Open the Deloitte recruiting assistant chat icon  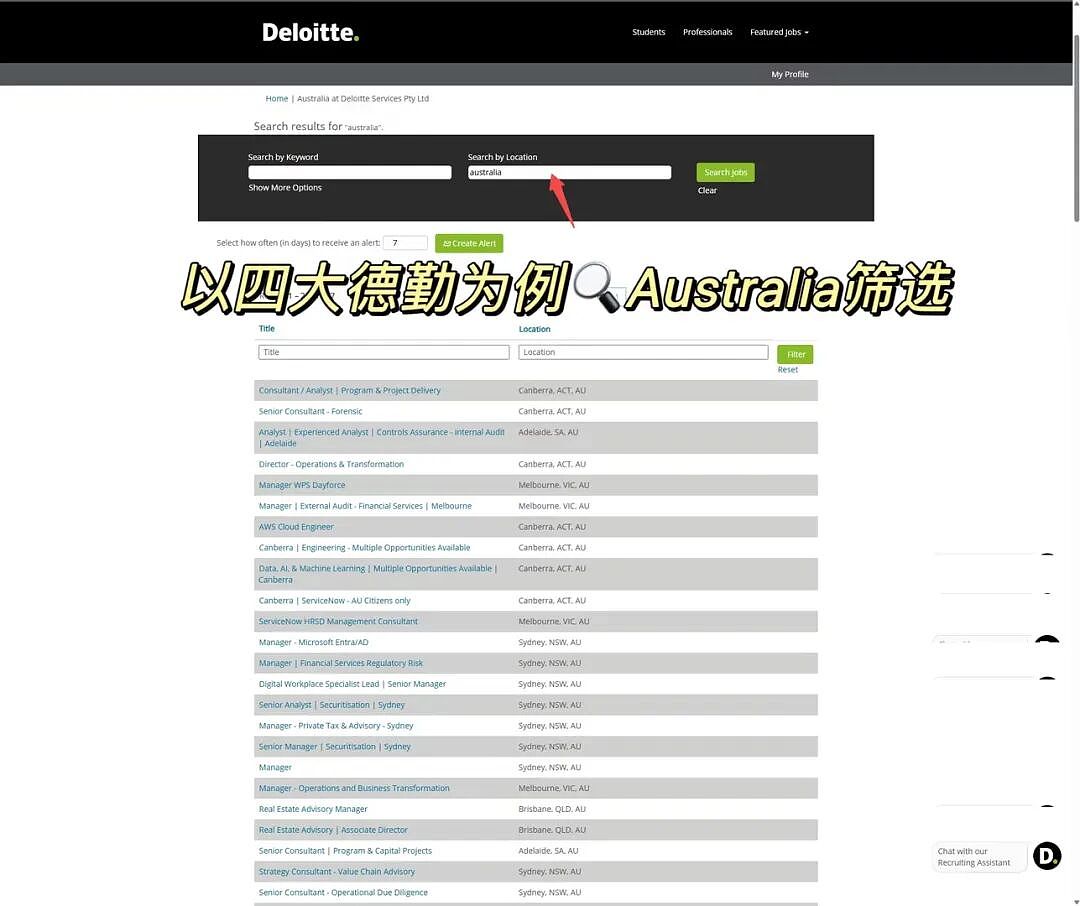(1046, 856)
